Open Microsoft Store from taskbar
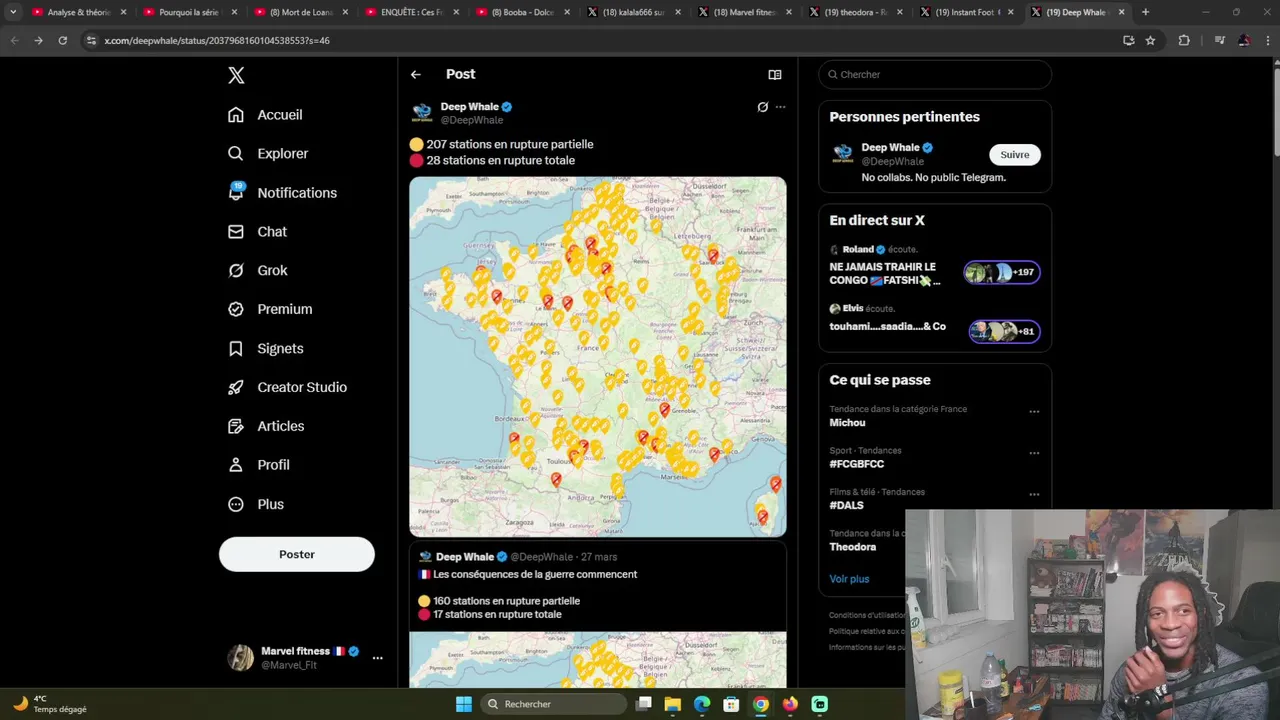Screen dimensions: 1280x720 [731, 704]
